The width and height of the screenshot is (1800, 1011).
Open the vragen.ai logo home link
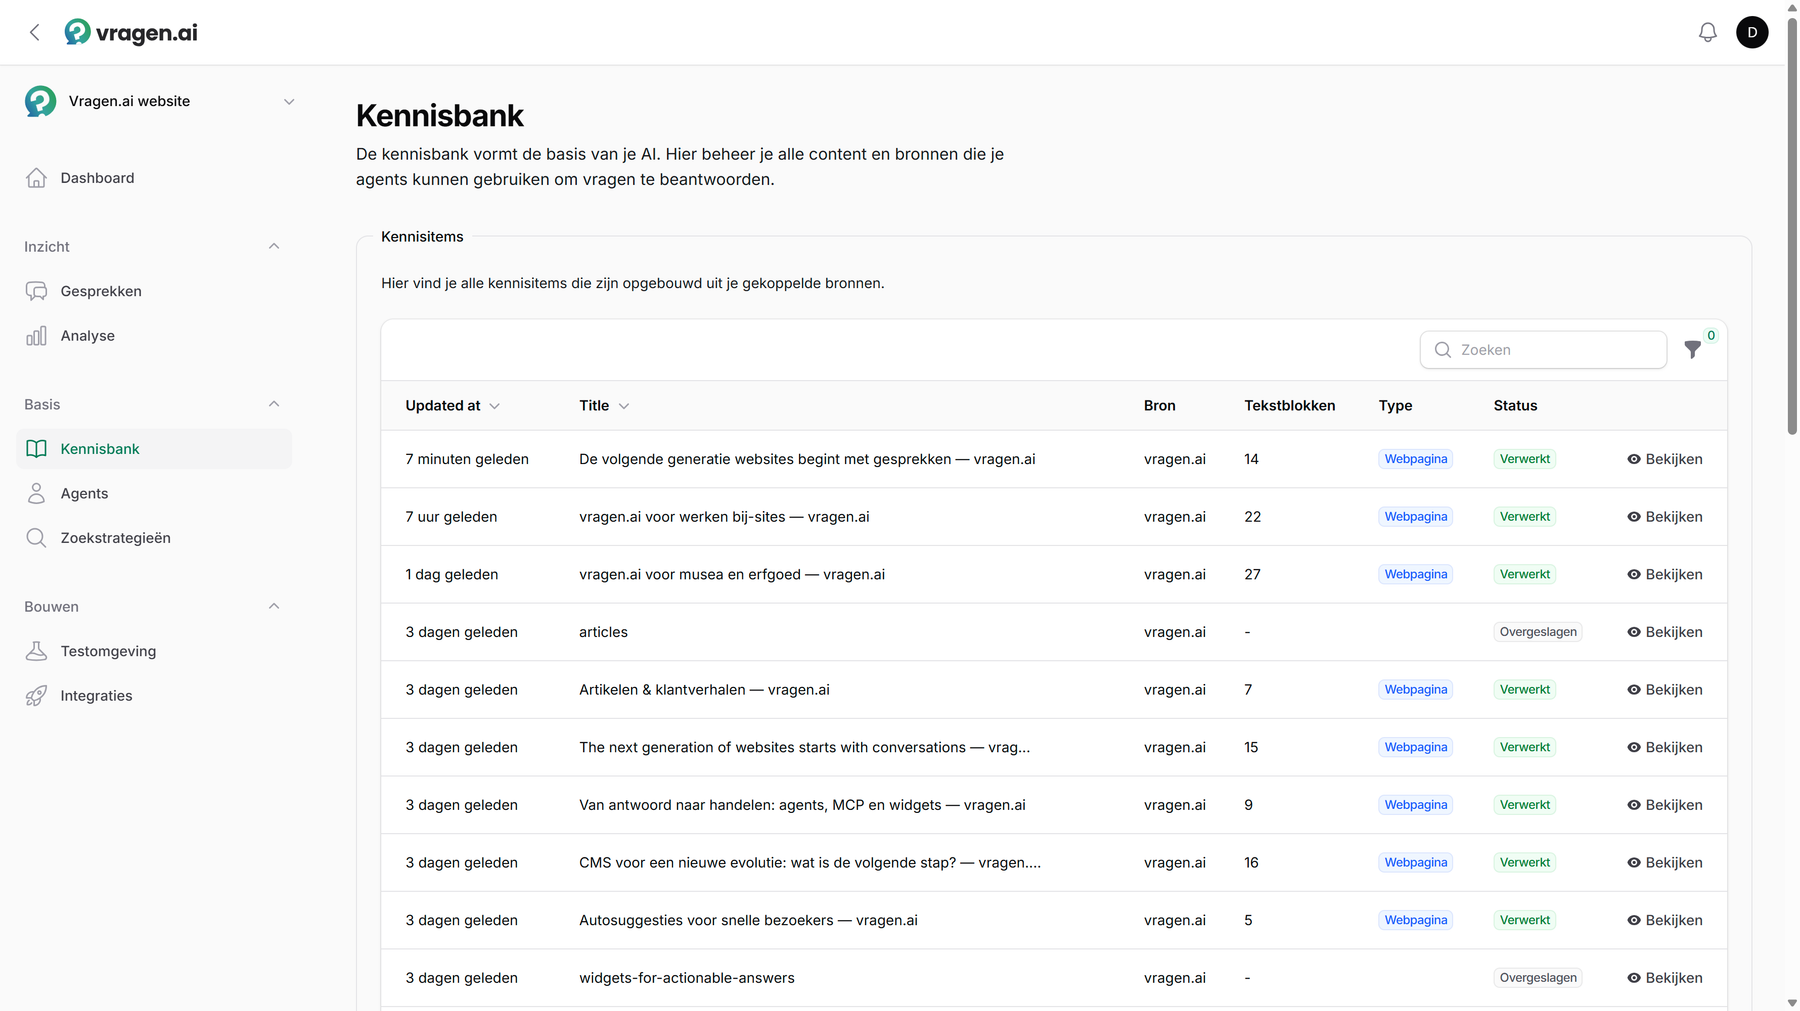131,33
